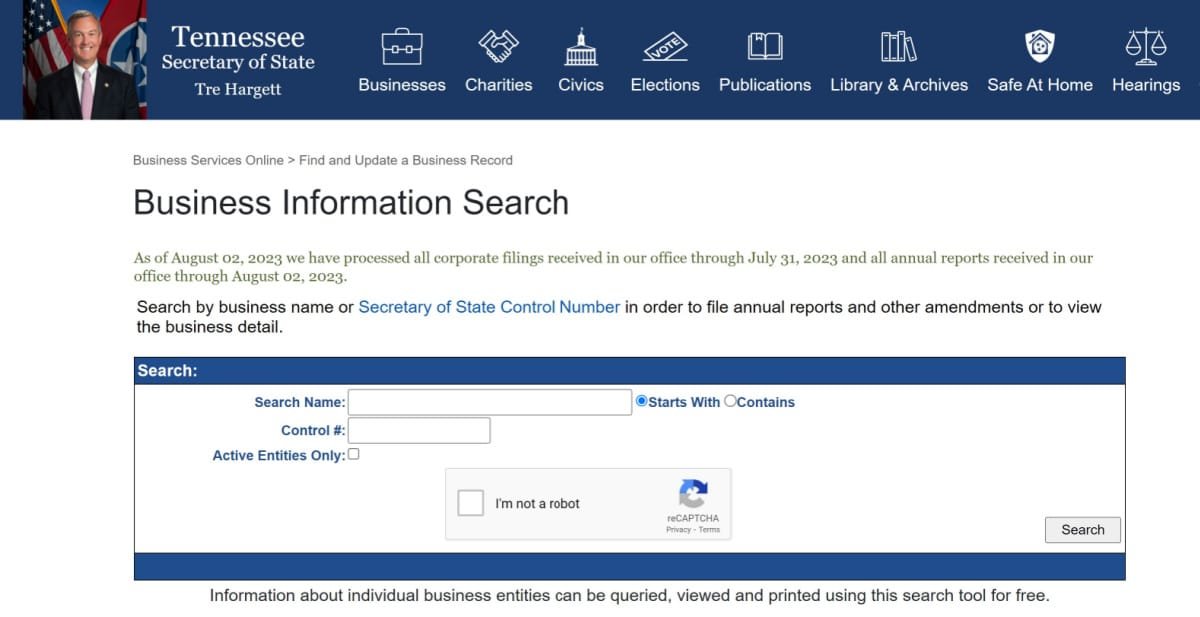
Task: Open the Secretary of State Control Number link
Action: click(489, 307)
